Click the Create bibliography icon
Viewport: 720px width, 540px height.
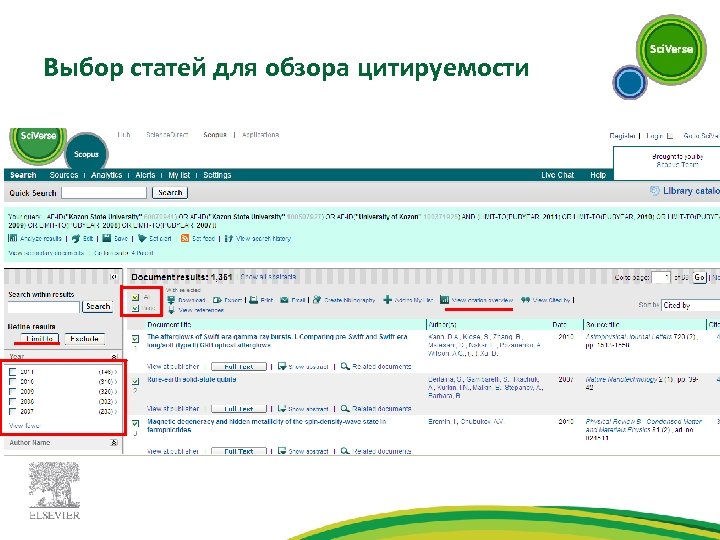tap(317, 300)
